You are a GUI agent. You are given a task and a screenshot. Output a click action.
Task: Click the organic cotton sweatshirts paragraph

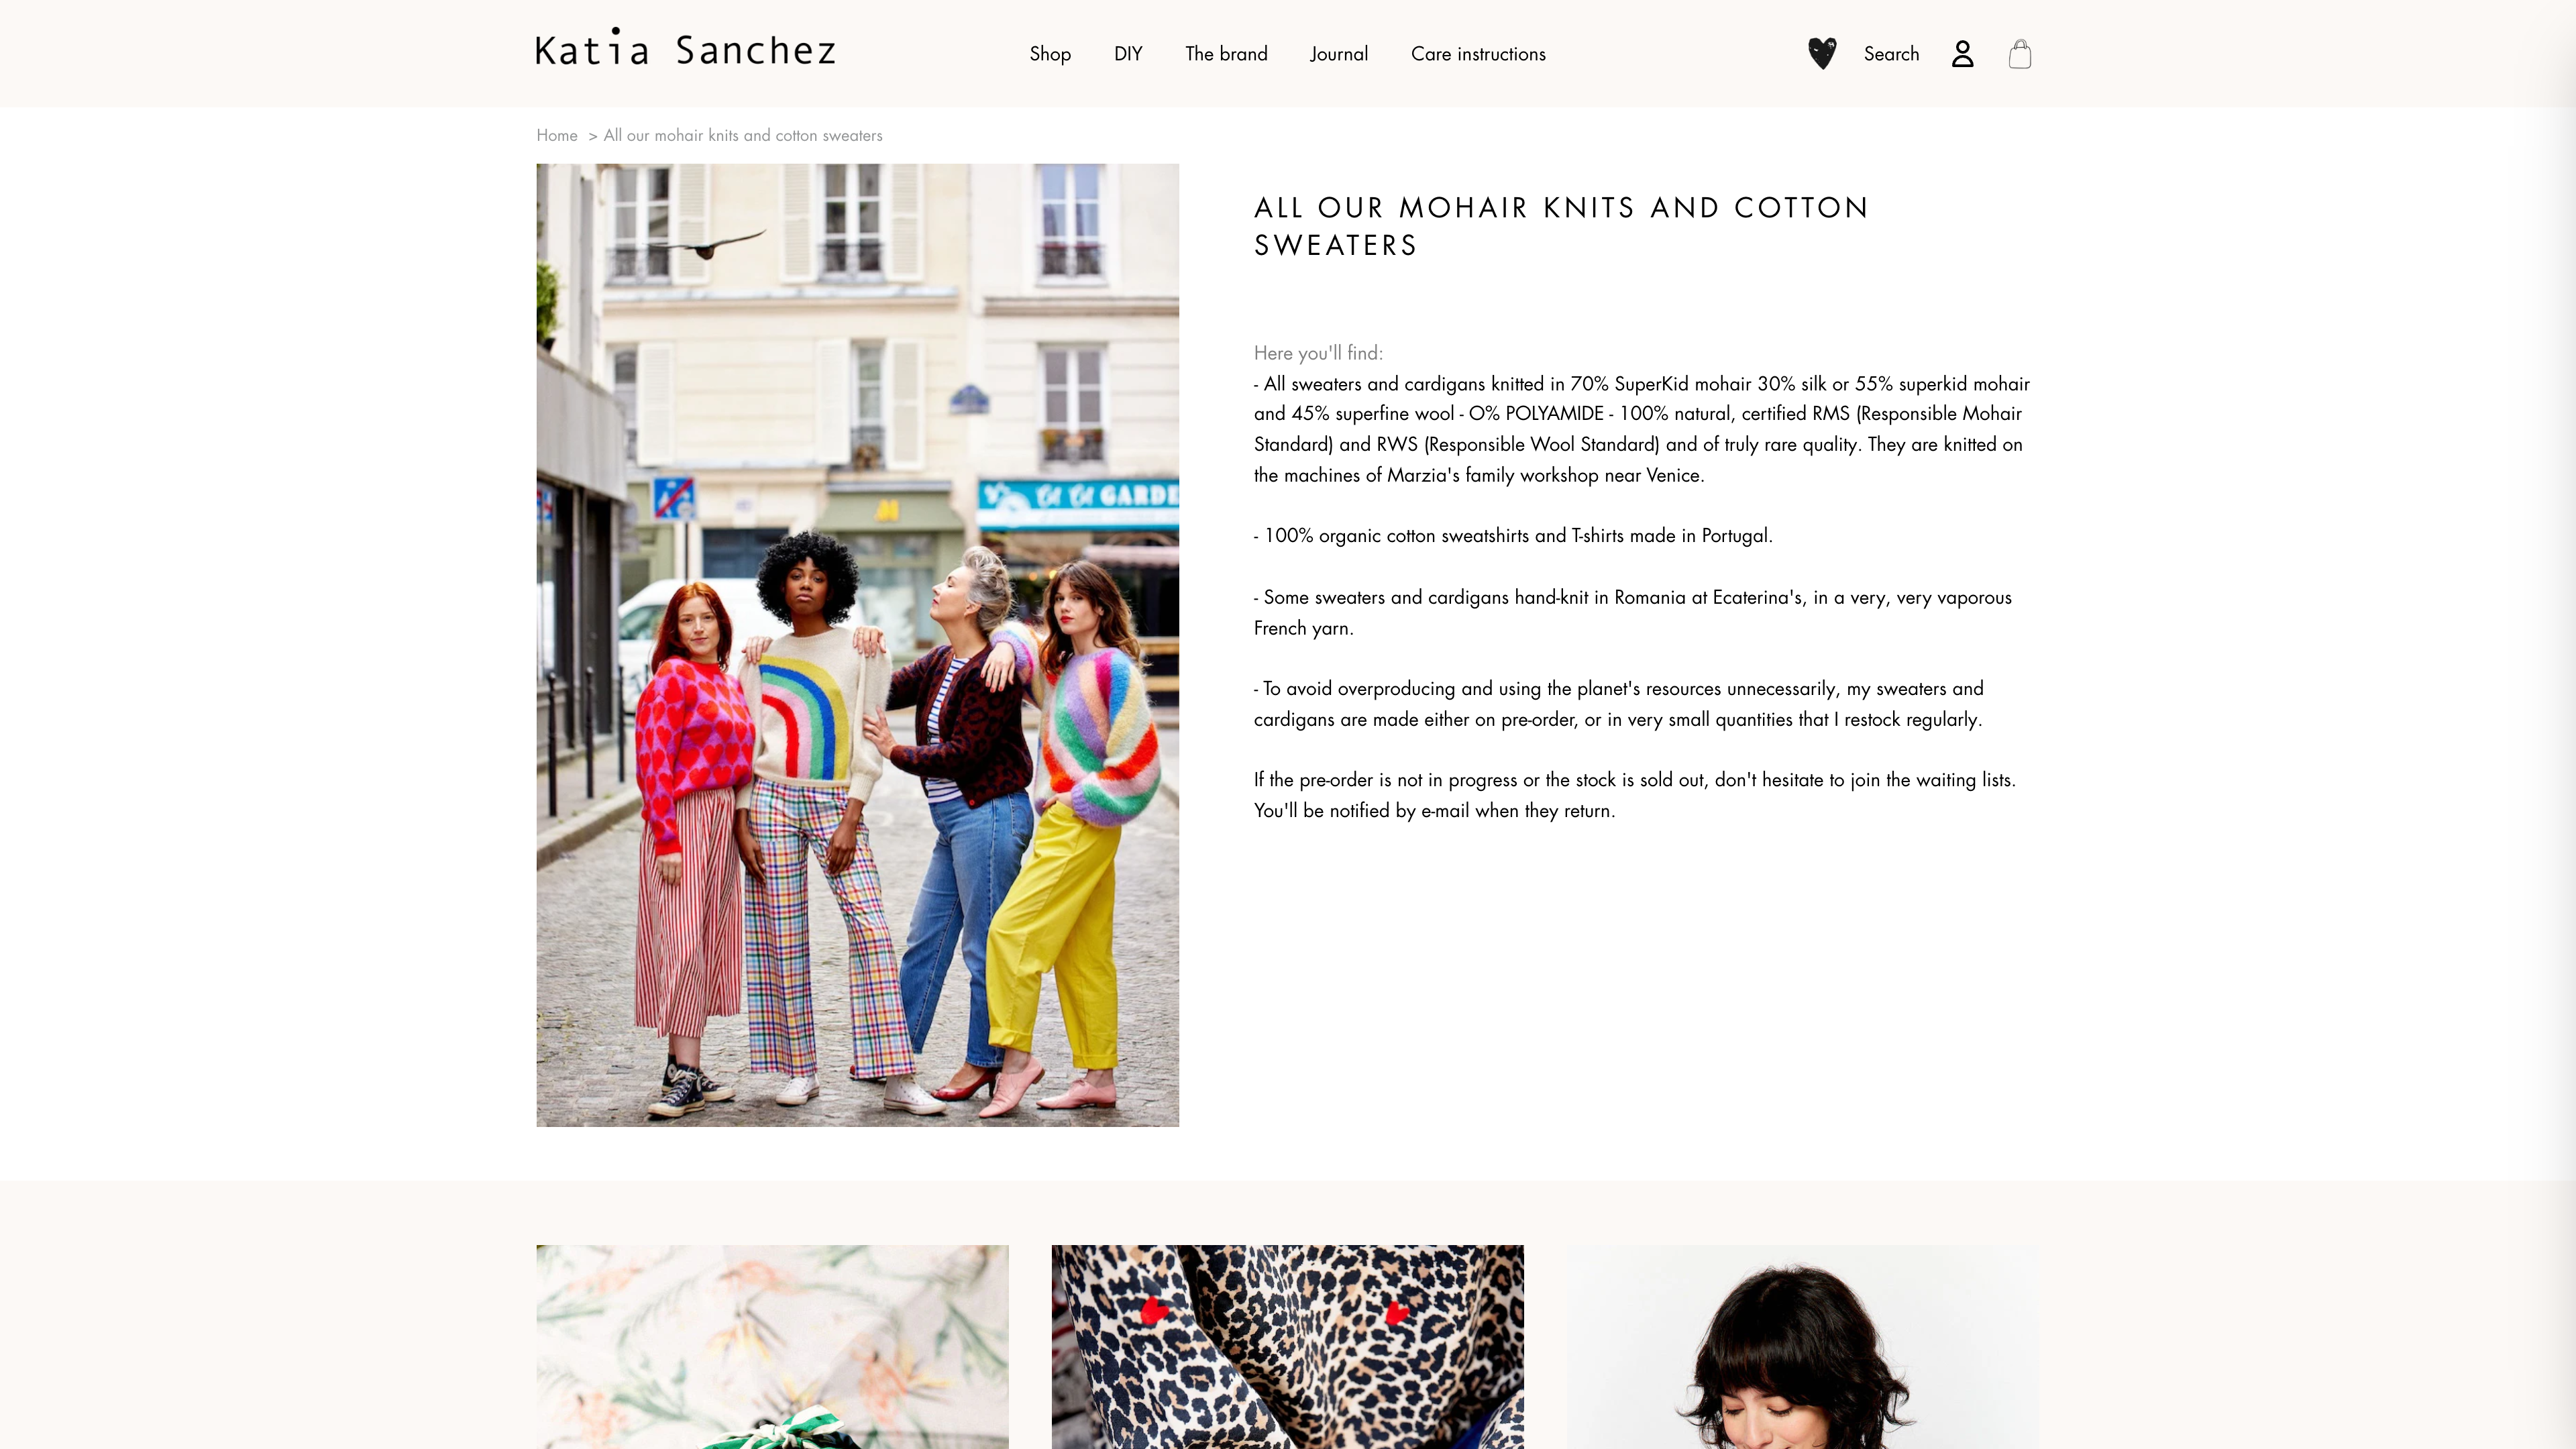1513,536
